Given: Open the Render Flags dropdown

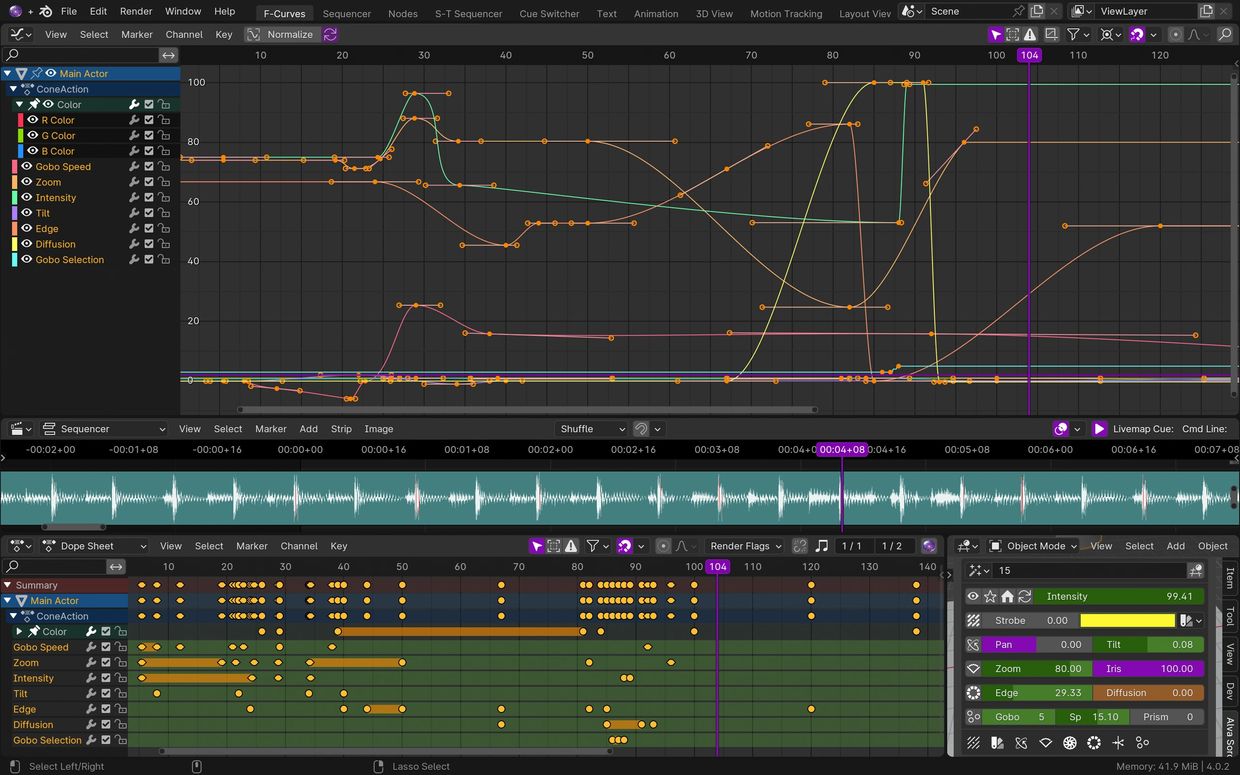Looking at the screenshot, I should [745, 546].
